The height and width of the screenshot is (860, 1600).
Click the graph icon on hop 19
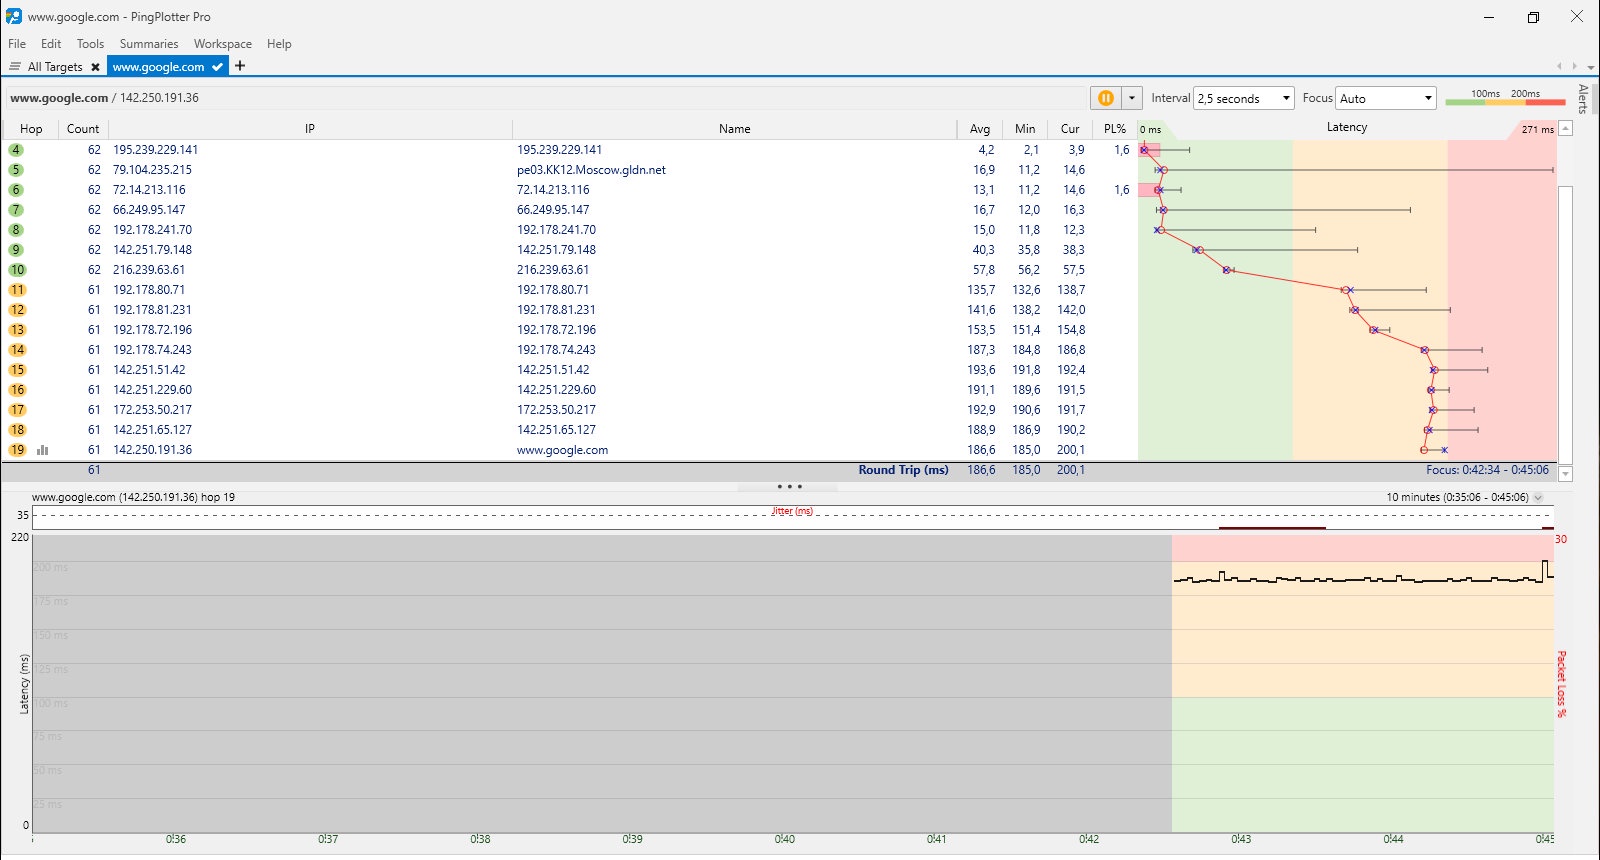pos(42,450)
